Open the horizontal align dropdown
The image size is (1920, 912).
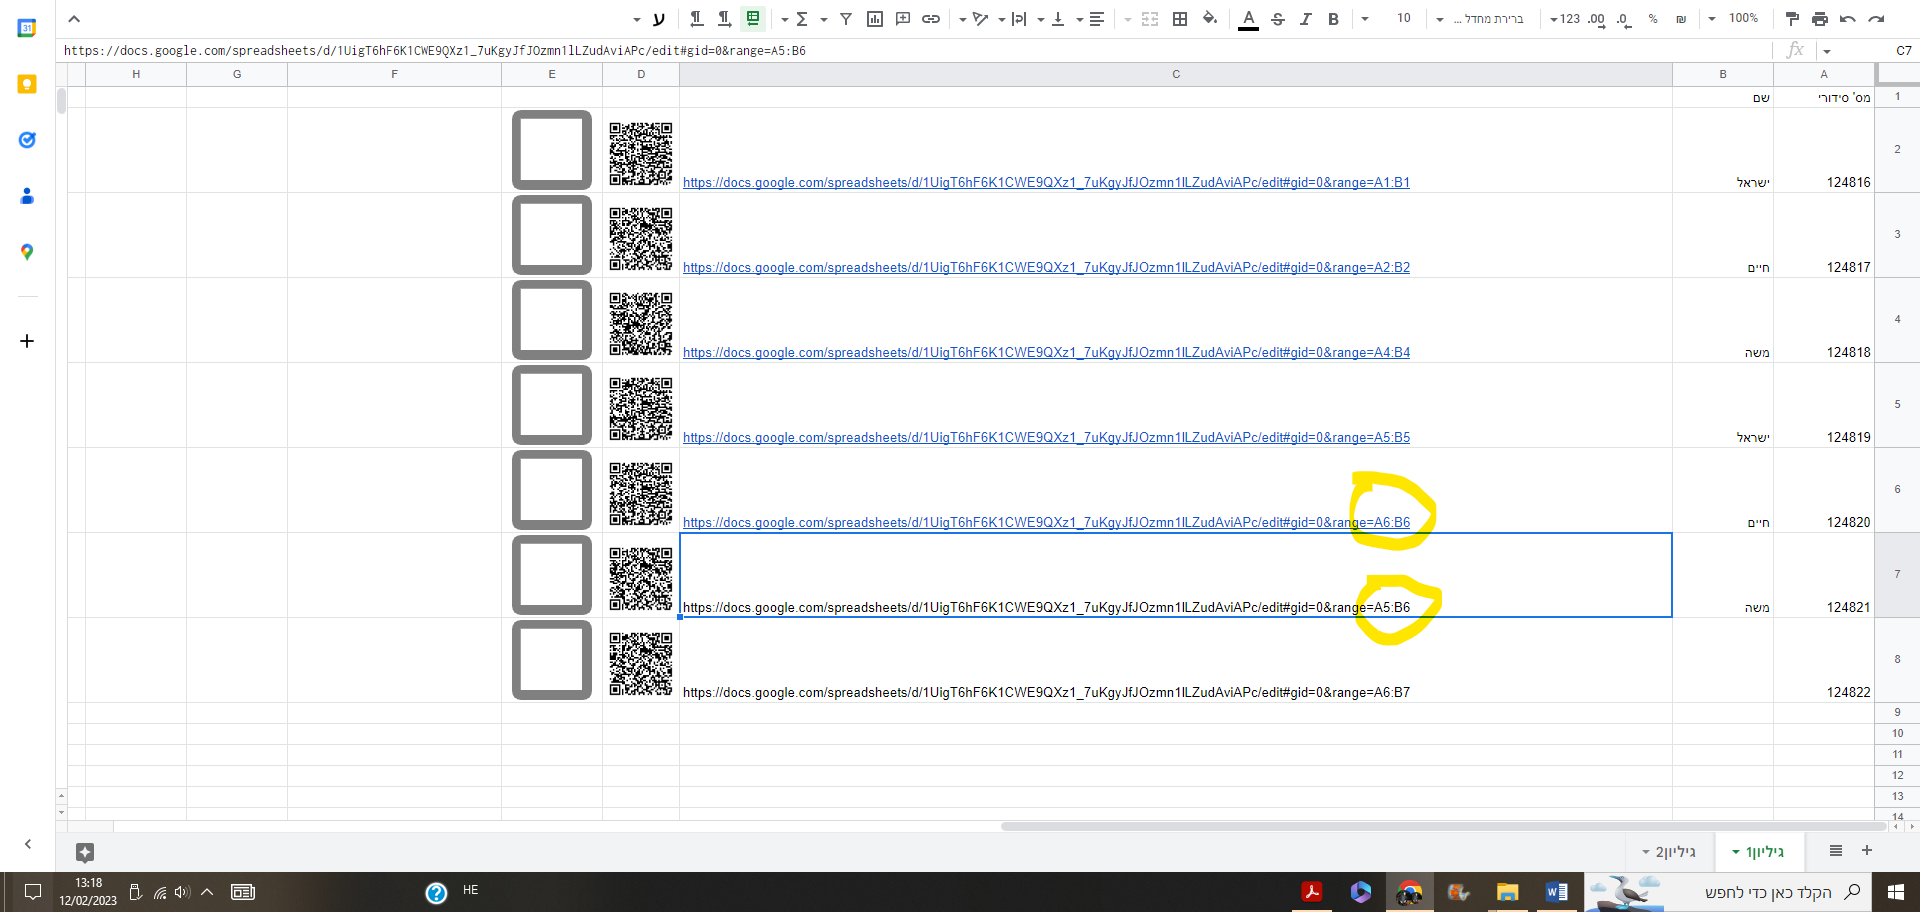(1090, 19)
